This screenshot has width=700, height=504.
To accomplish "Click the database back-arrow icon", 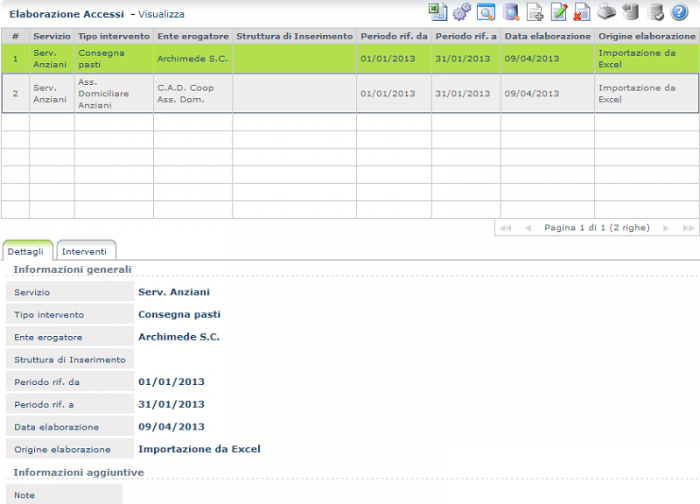I will pos(630,12).
